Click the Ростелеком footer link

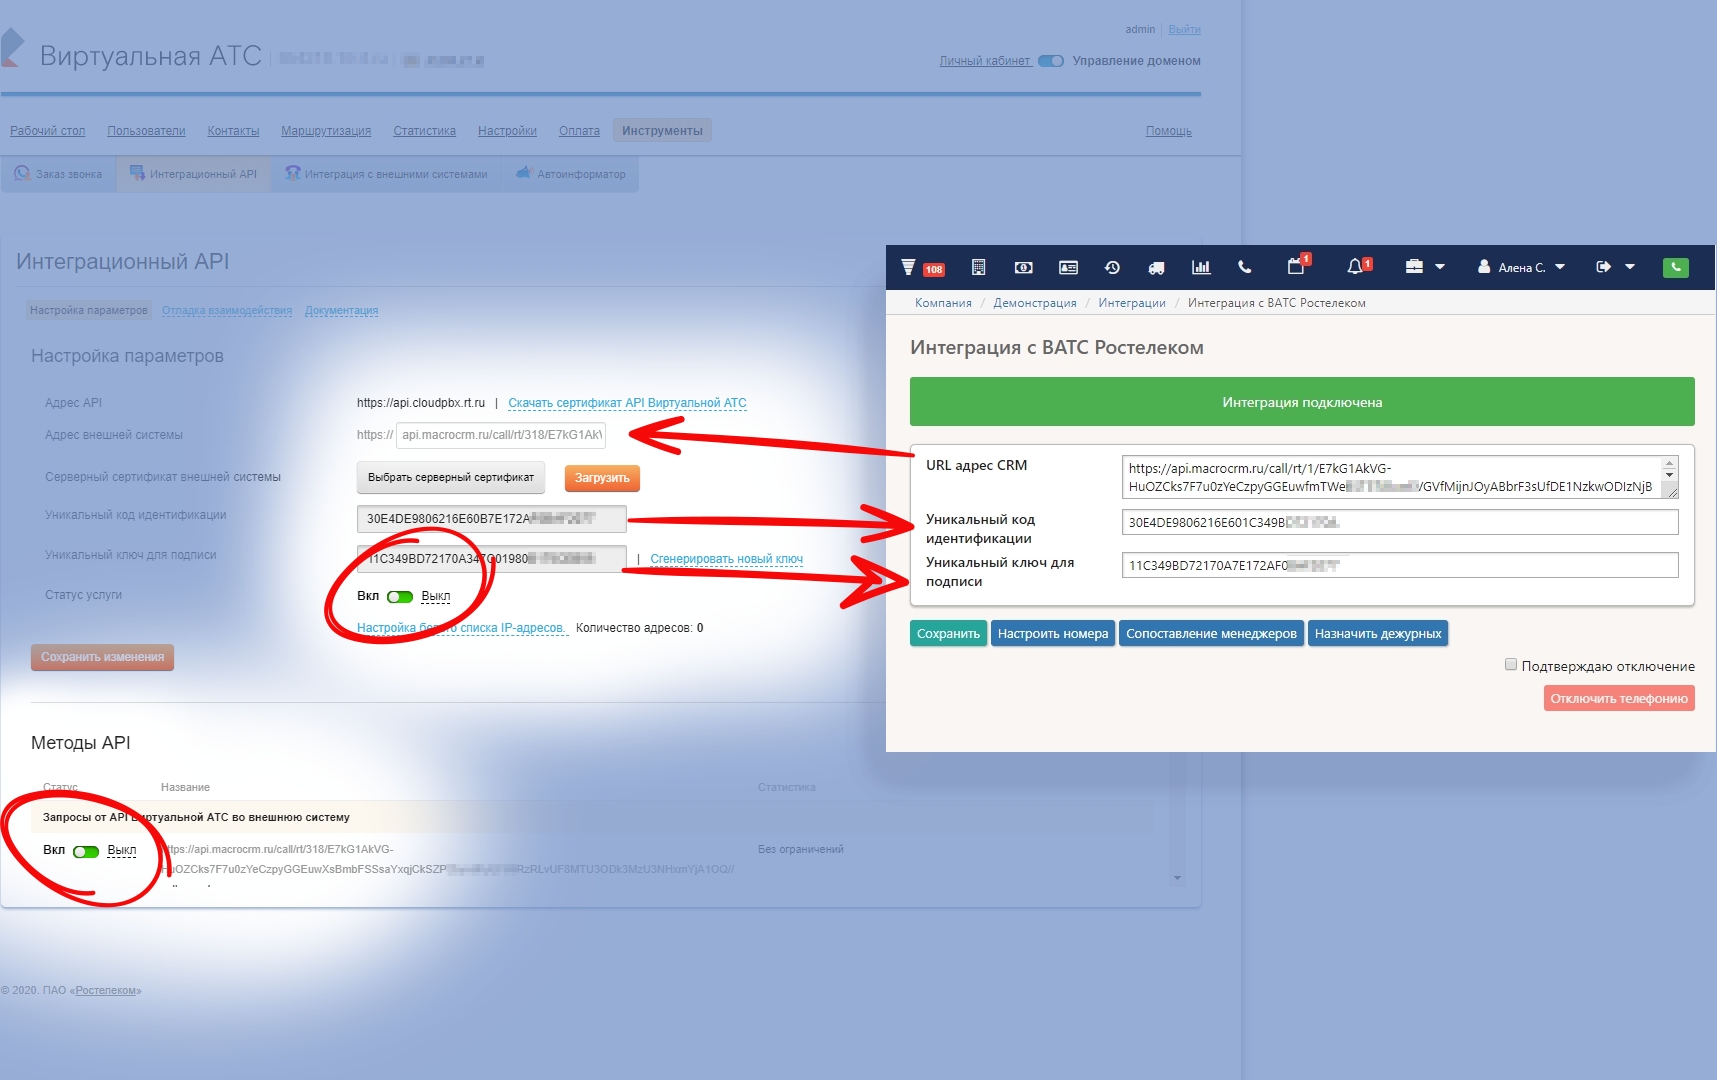[106, 991]
